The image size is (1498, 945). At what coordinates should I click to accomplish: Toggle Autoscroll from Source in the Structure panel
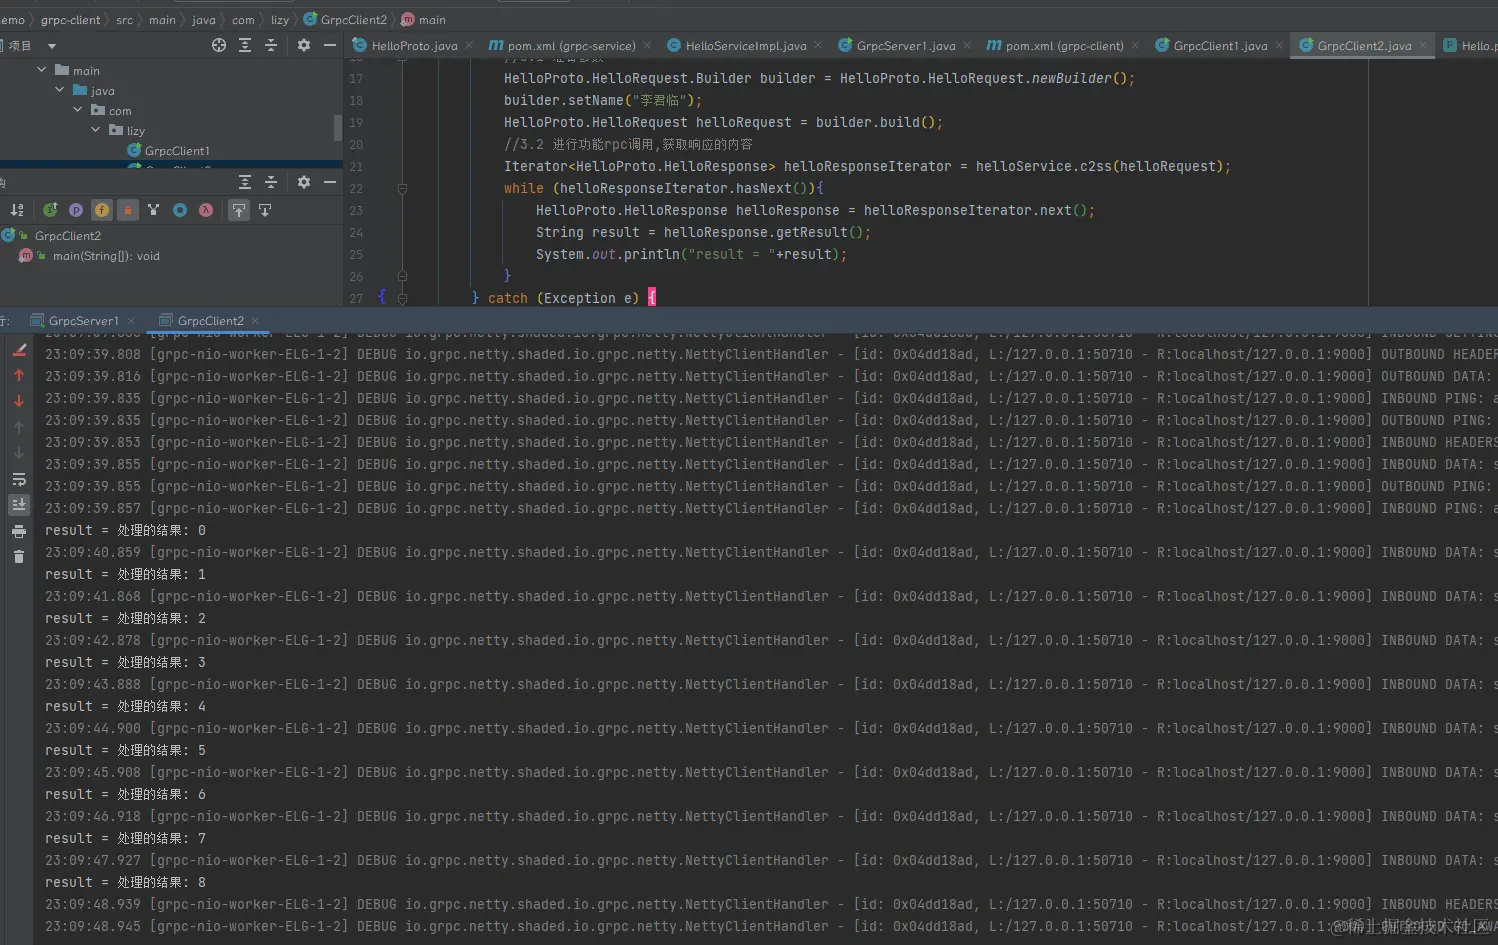[265, 210]
